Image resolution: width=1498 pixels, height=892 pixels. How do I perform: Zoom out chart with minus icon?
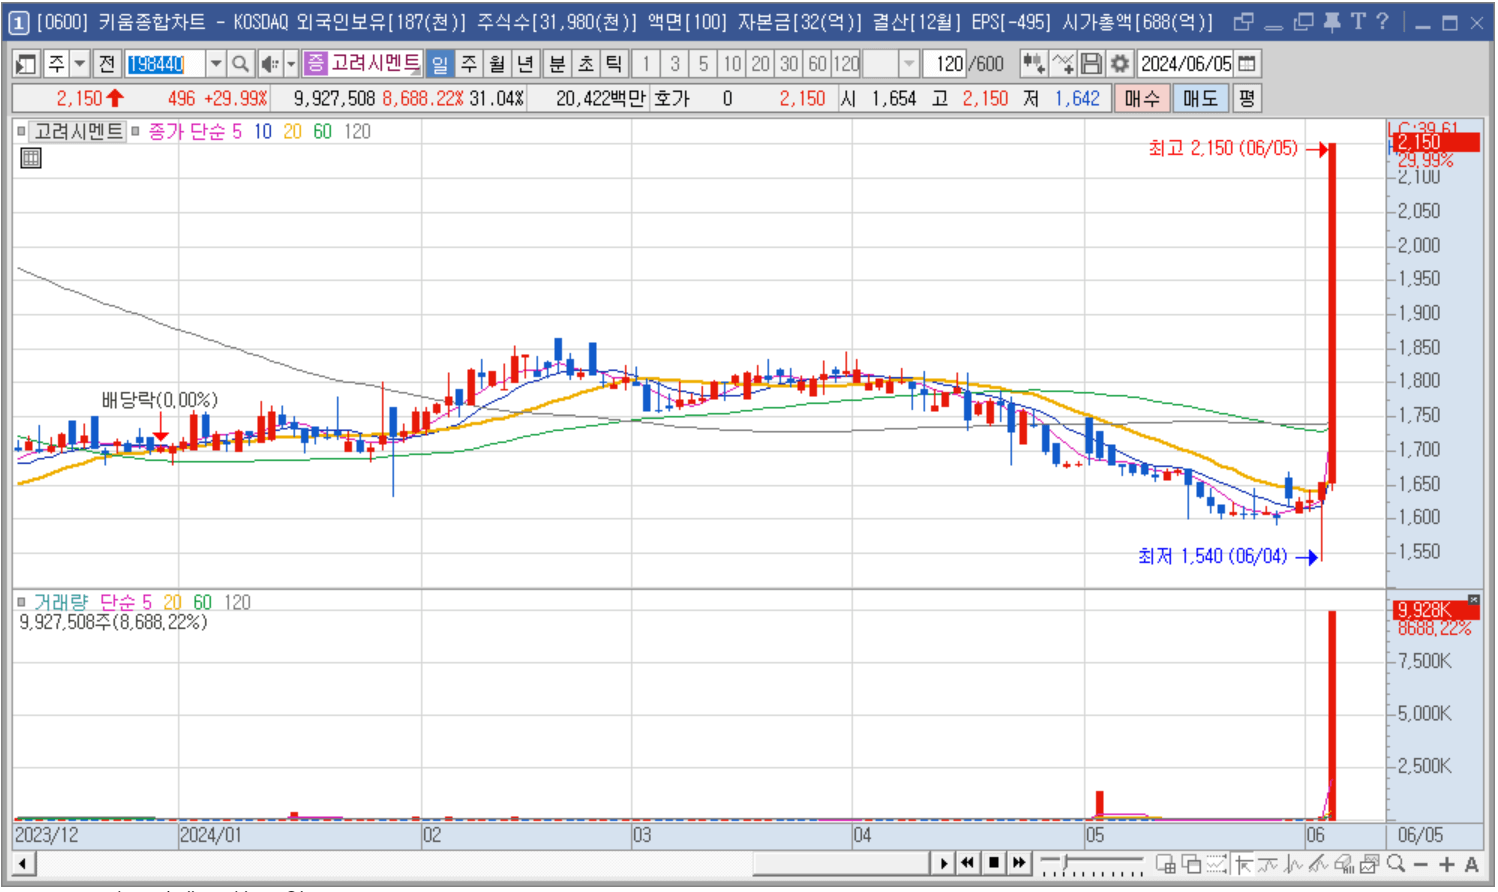[1421, 864]
